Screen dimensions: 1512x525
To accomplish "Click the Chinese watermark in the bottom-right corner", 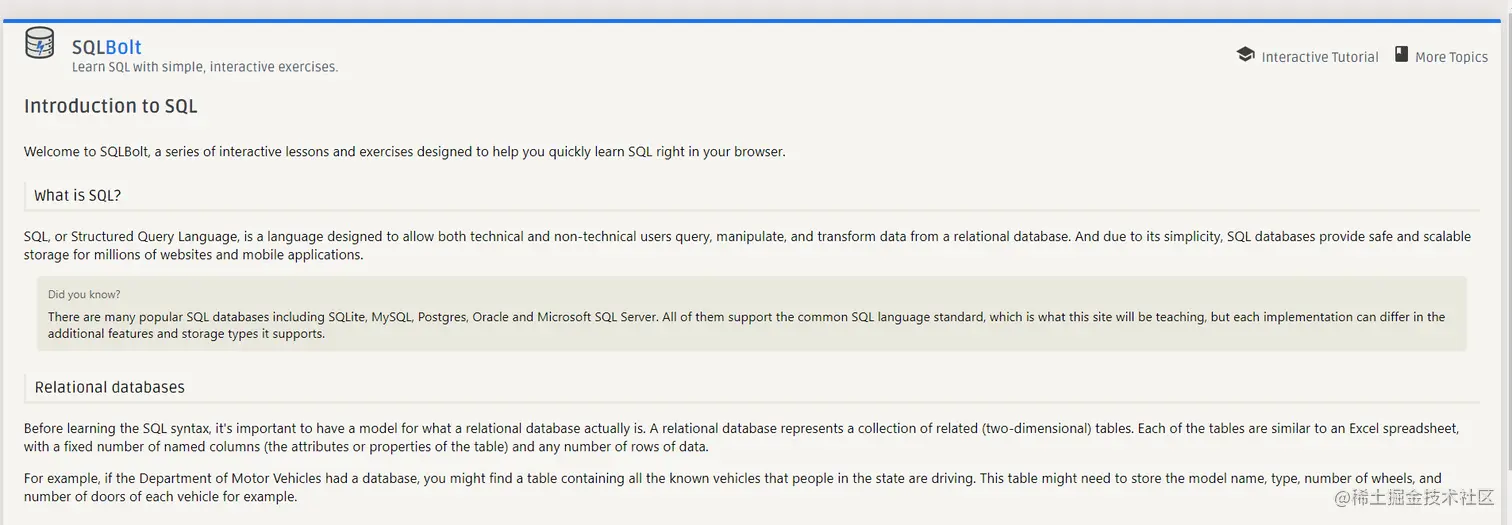I will pos(1430,497).
